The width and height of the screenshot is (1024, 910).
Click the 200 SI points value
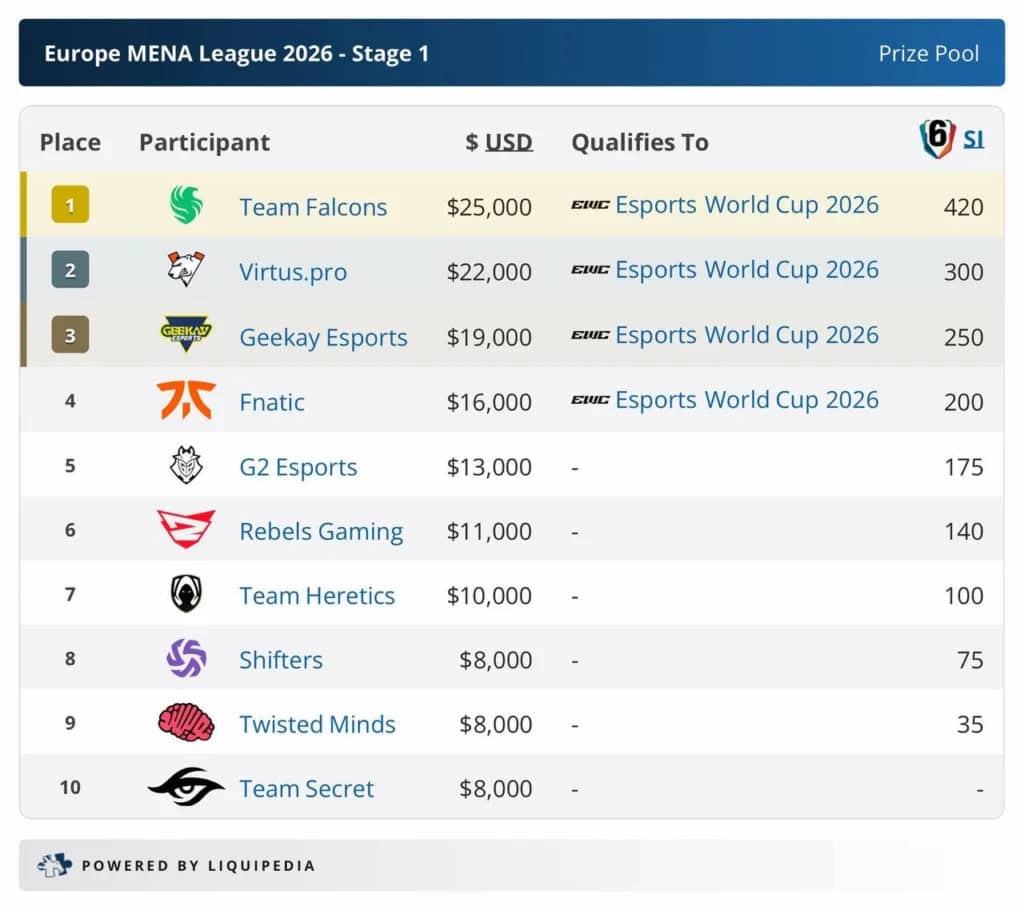[x=963, y=402]
